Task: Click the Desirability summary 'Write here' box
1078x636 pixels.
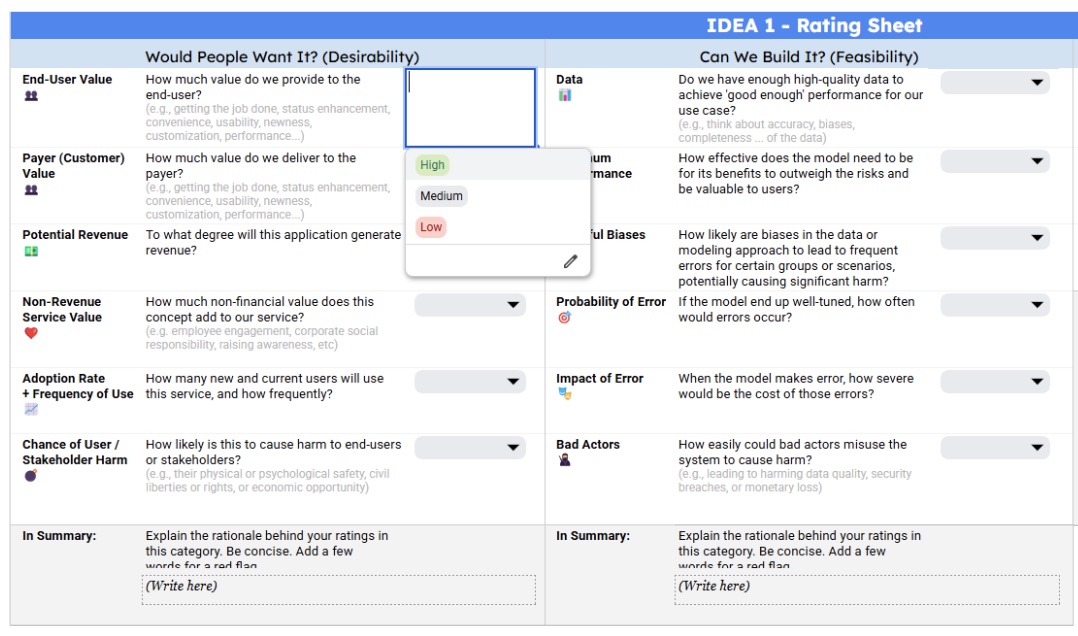Action: point(338,589)
